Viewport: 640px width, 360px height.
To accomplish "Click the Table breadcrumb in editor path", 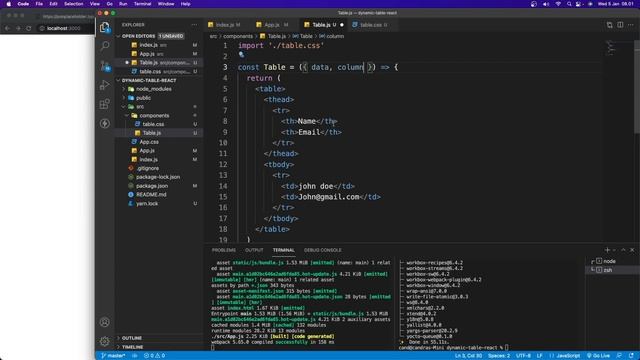I will pos(302,36).
